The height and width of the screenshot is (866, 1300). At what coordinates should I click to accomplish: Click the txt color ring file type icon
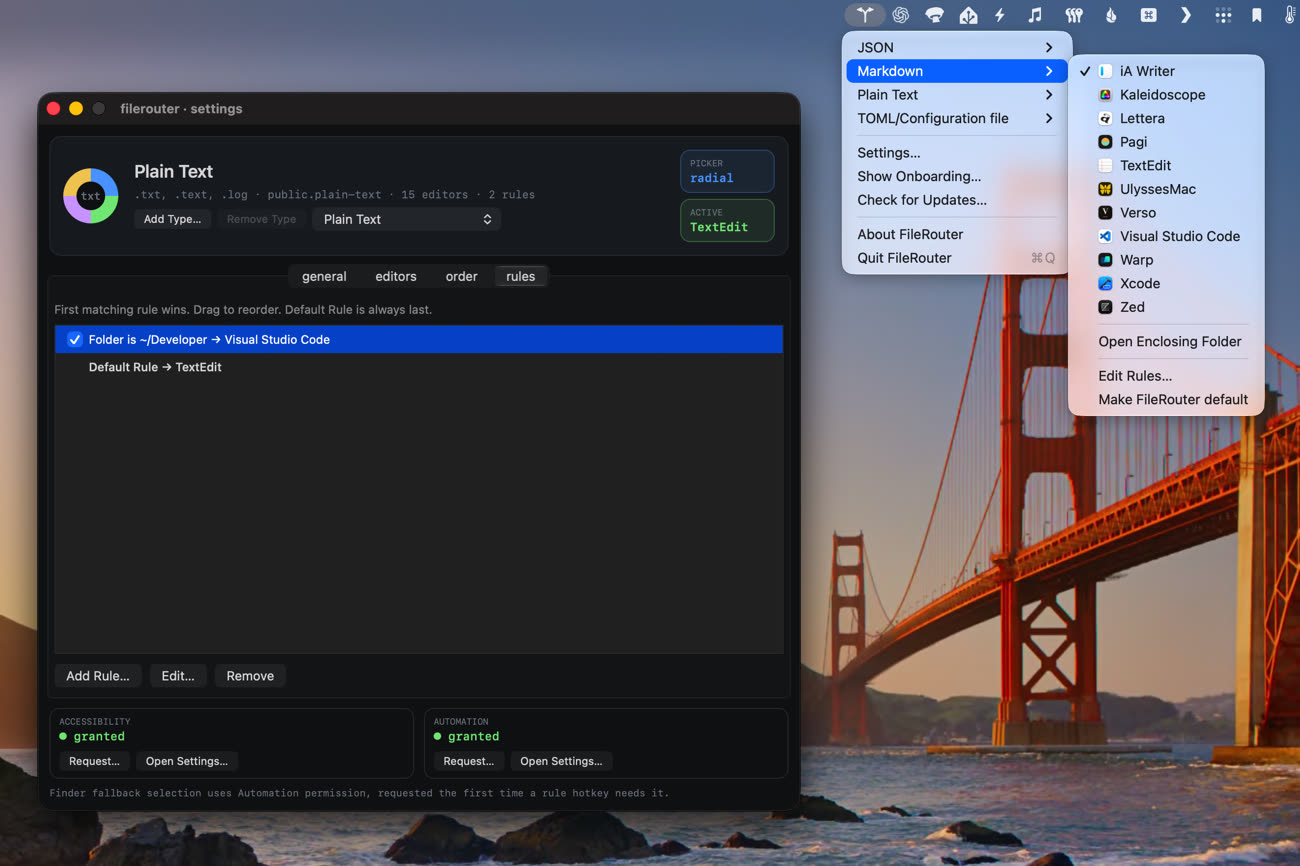point(91,196)
